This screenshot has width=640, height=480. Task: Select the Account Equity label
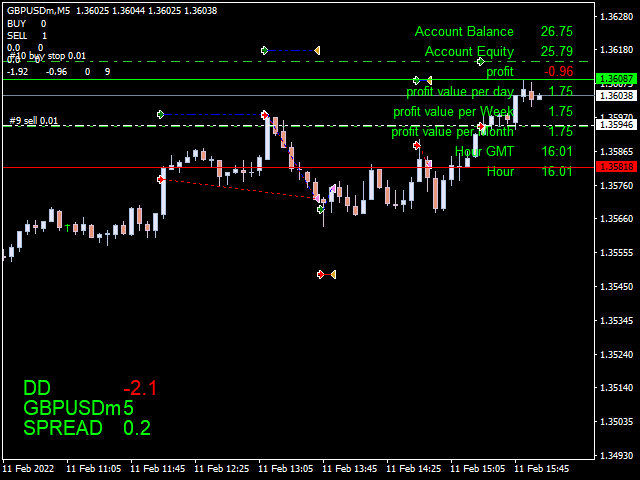click(469, 51)
